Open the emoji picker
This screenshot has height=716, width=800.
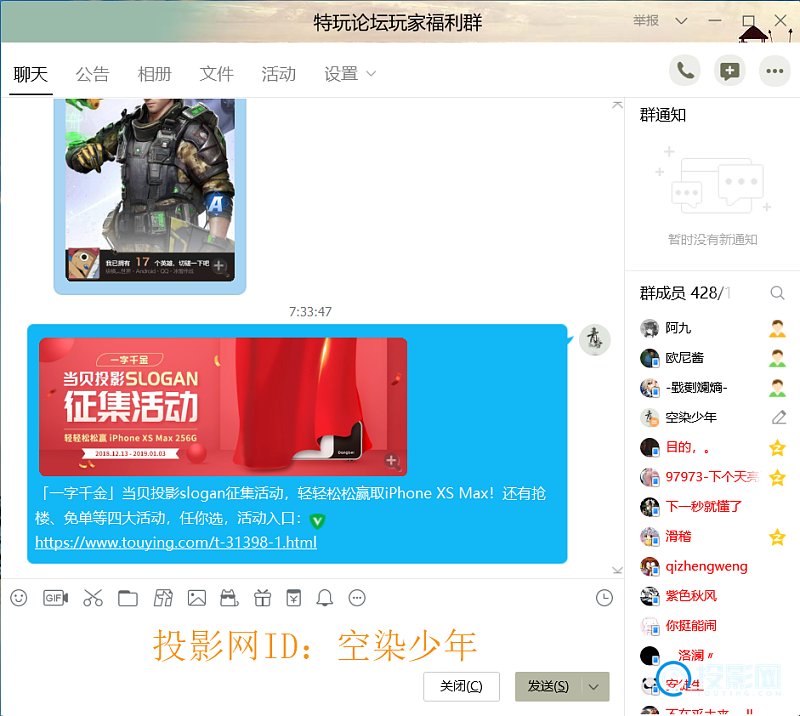[x=19, y=598]
